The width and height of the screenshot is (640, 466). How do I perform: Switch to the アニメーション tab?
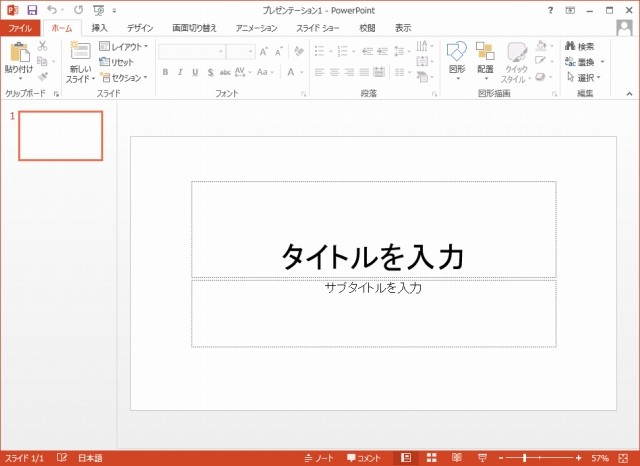click(256, 28)
